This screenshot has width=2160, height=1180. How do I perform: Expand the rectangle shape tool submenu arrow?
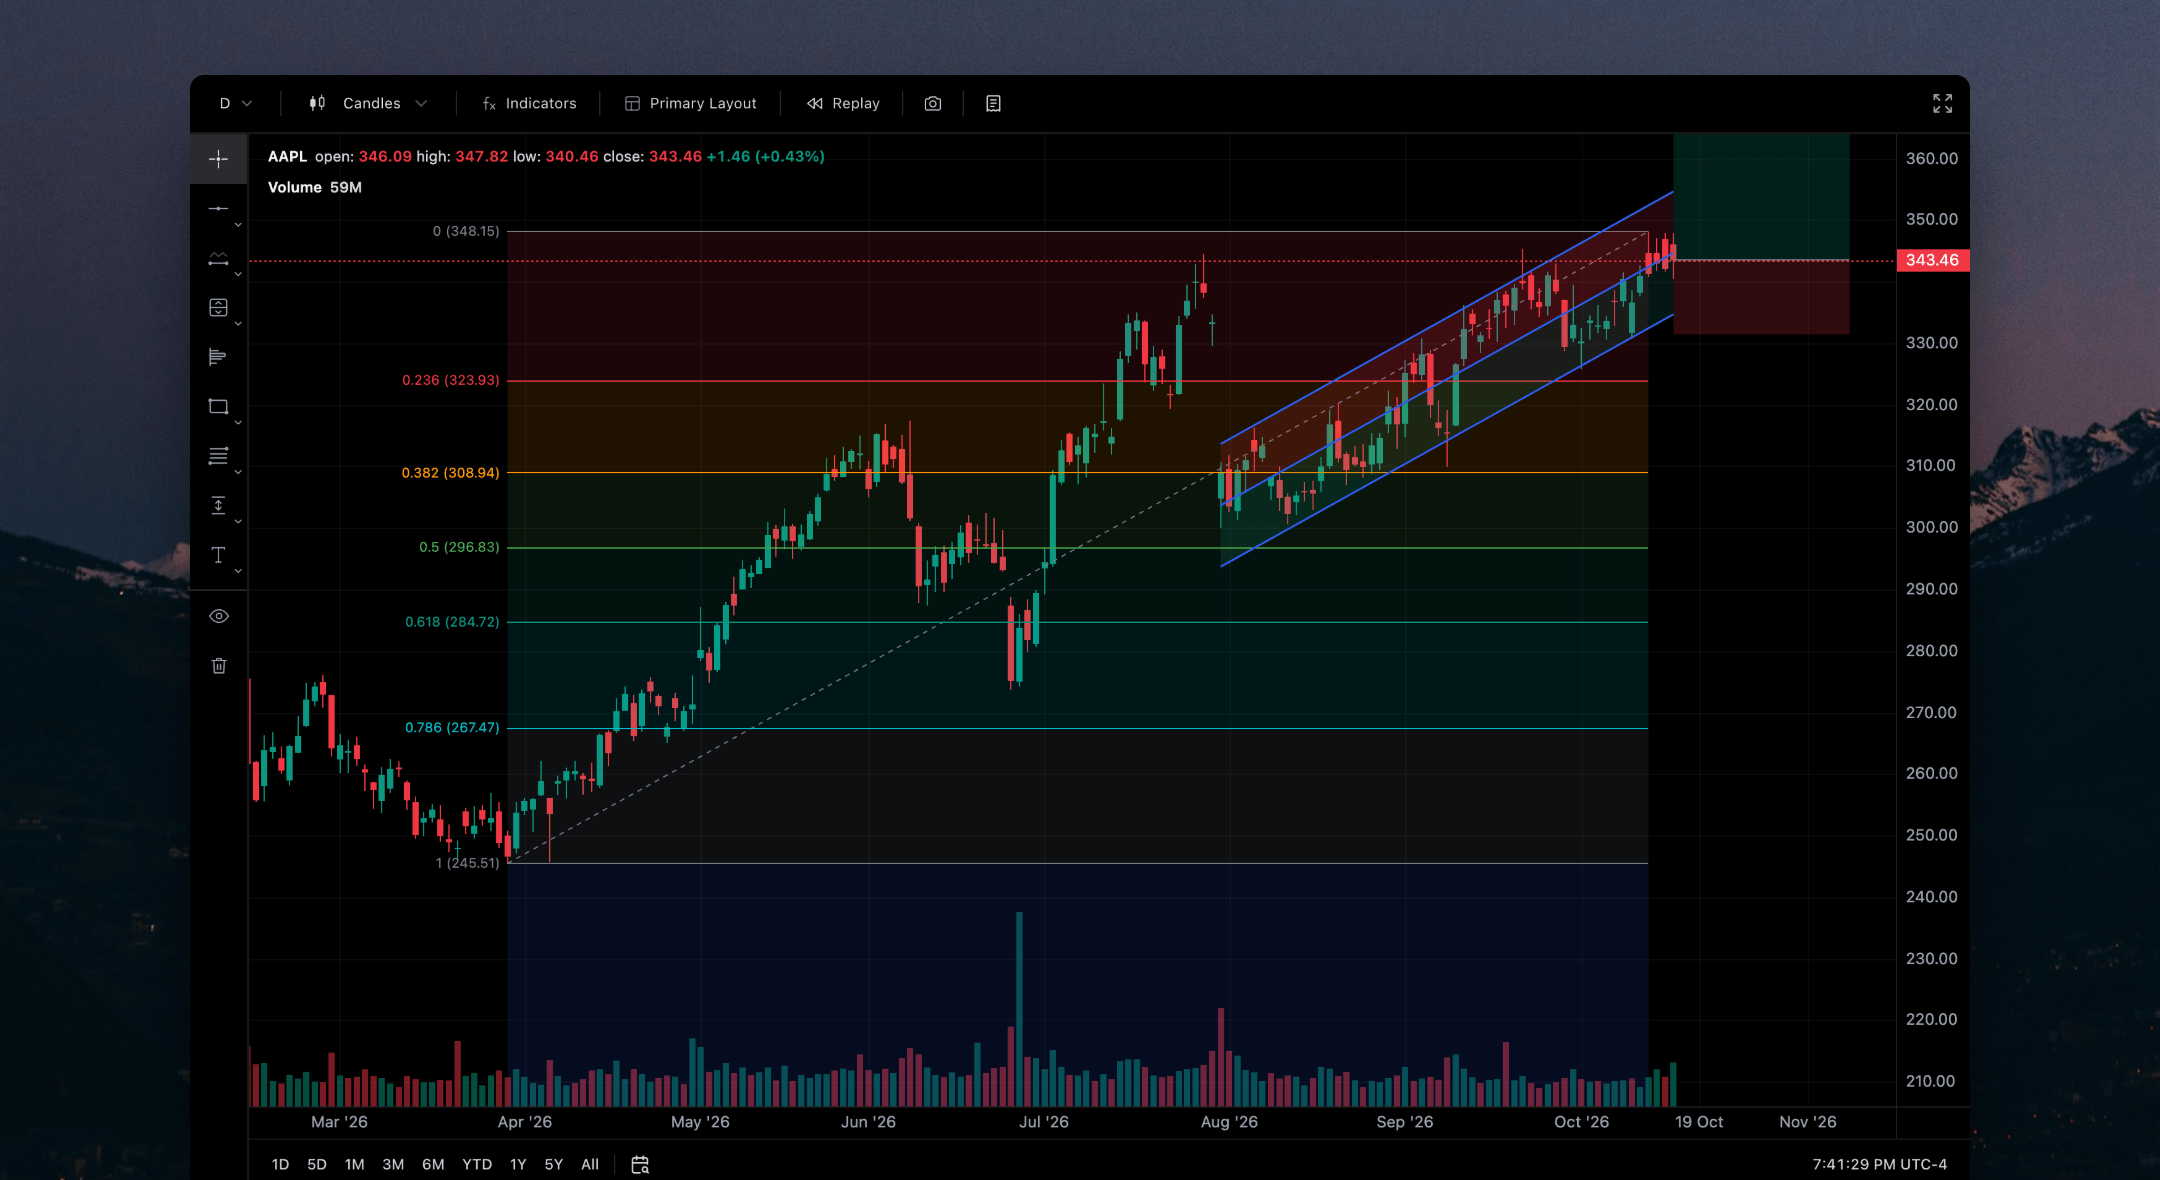tap(238, 423)
